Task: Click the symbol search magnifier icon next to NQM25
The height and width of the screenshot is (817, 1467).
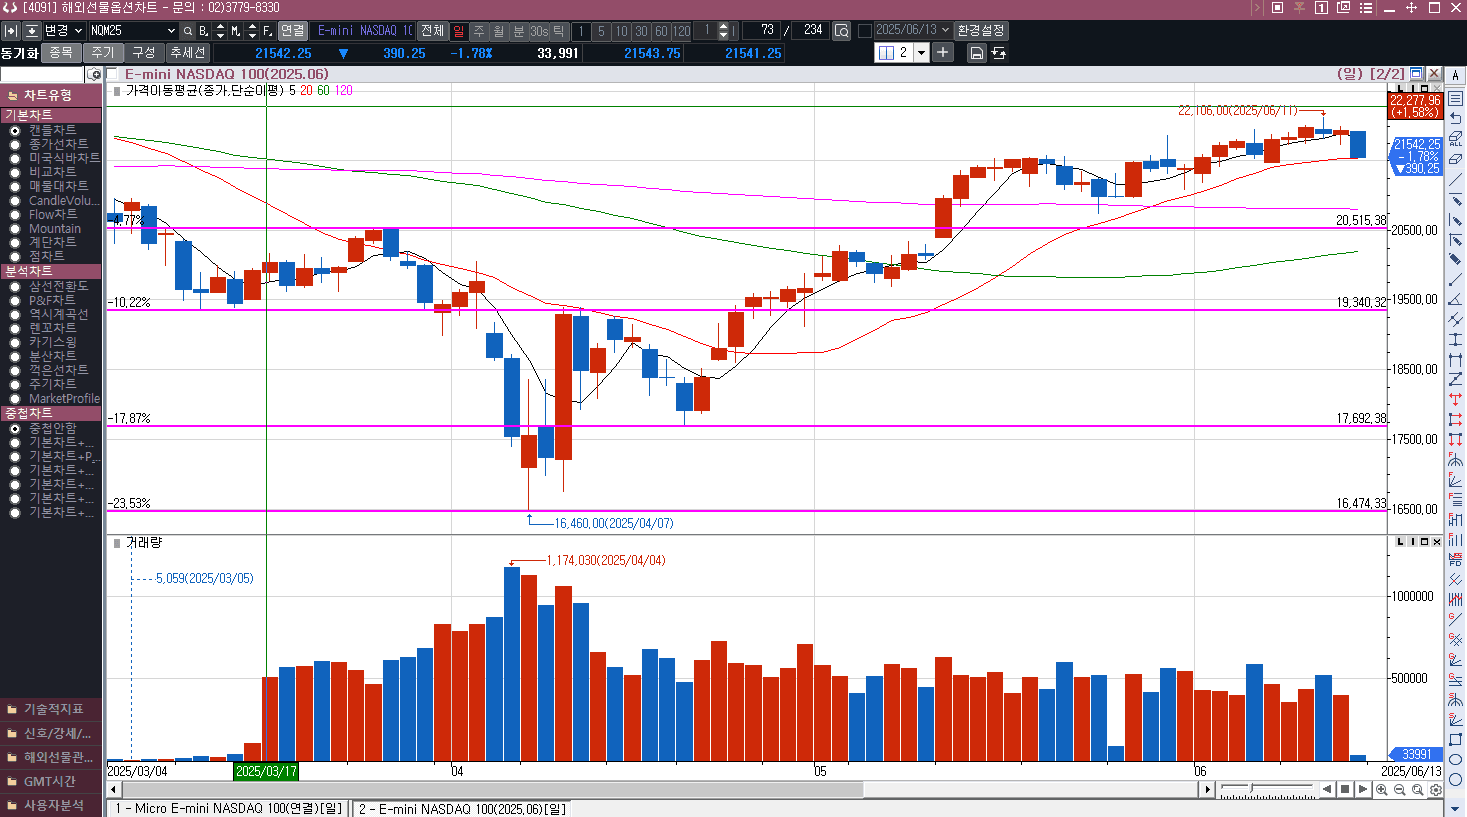Action: pos(187,31)
